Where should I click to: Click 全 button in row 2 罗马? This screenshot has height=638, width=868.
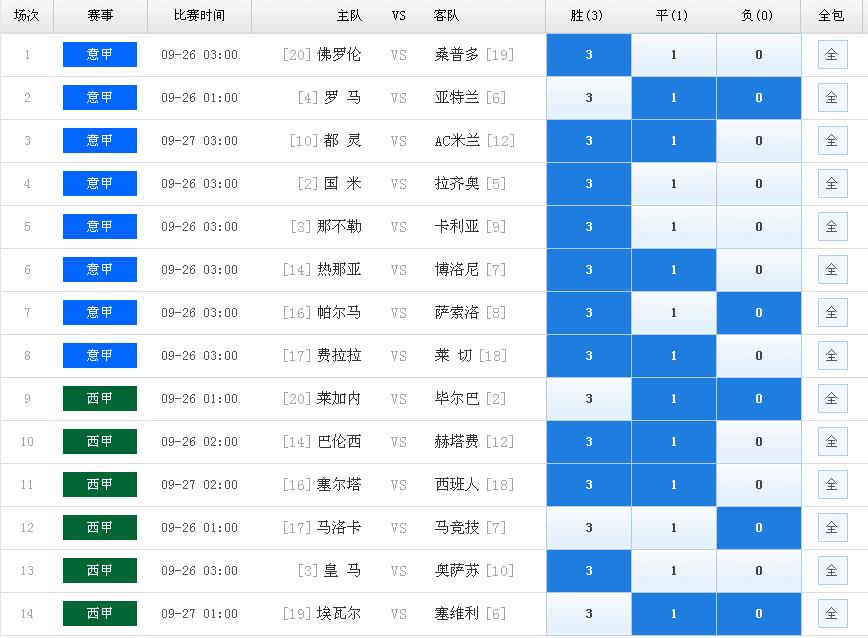coord(832,98)
